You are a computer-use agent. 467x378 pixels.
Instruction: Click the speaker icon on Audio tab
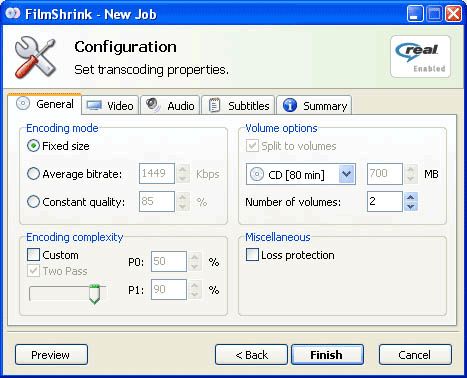(153, 105)
